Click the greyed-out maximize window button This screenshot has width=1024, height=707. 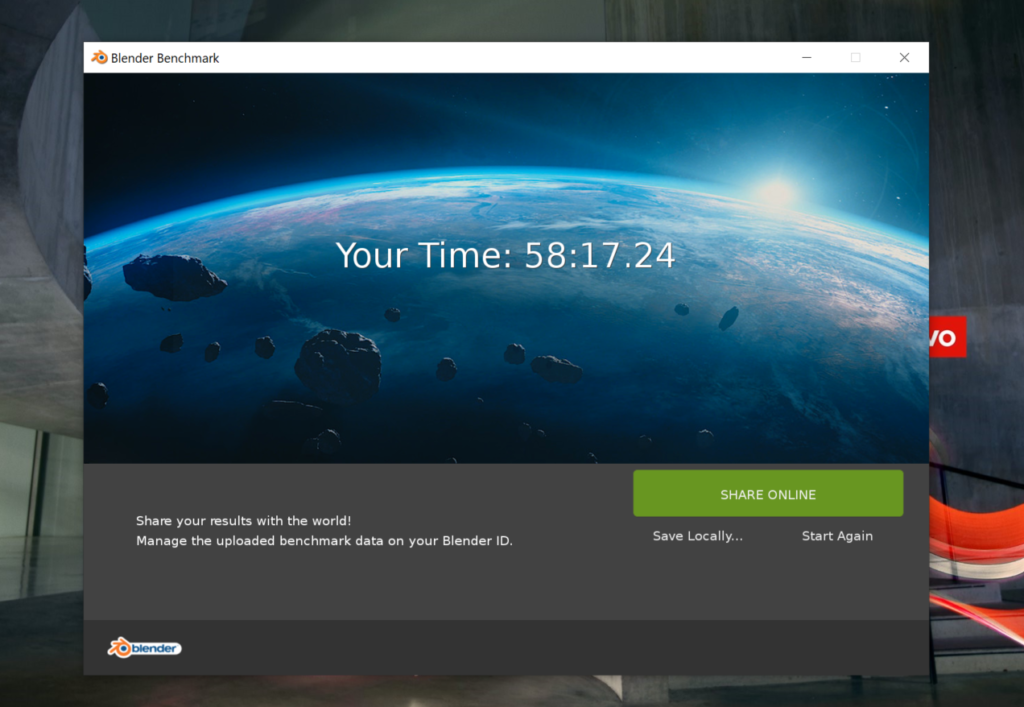coord(855,58)
